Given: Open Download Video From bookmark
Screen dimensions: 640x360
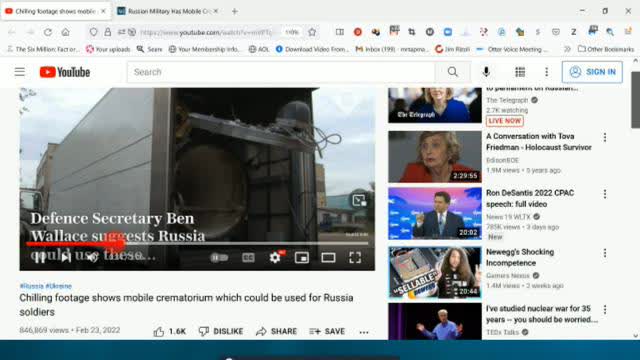Looking at the screenshot, I should click(x=312, y=49).
